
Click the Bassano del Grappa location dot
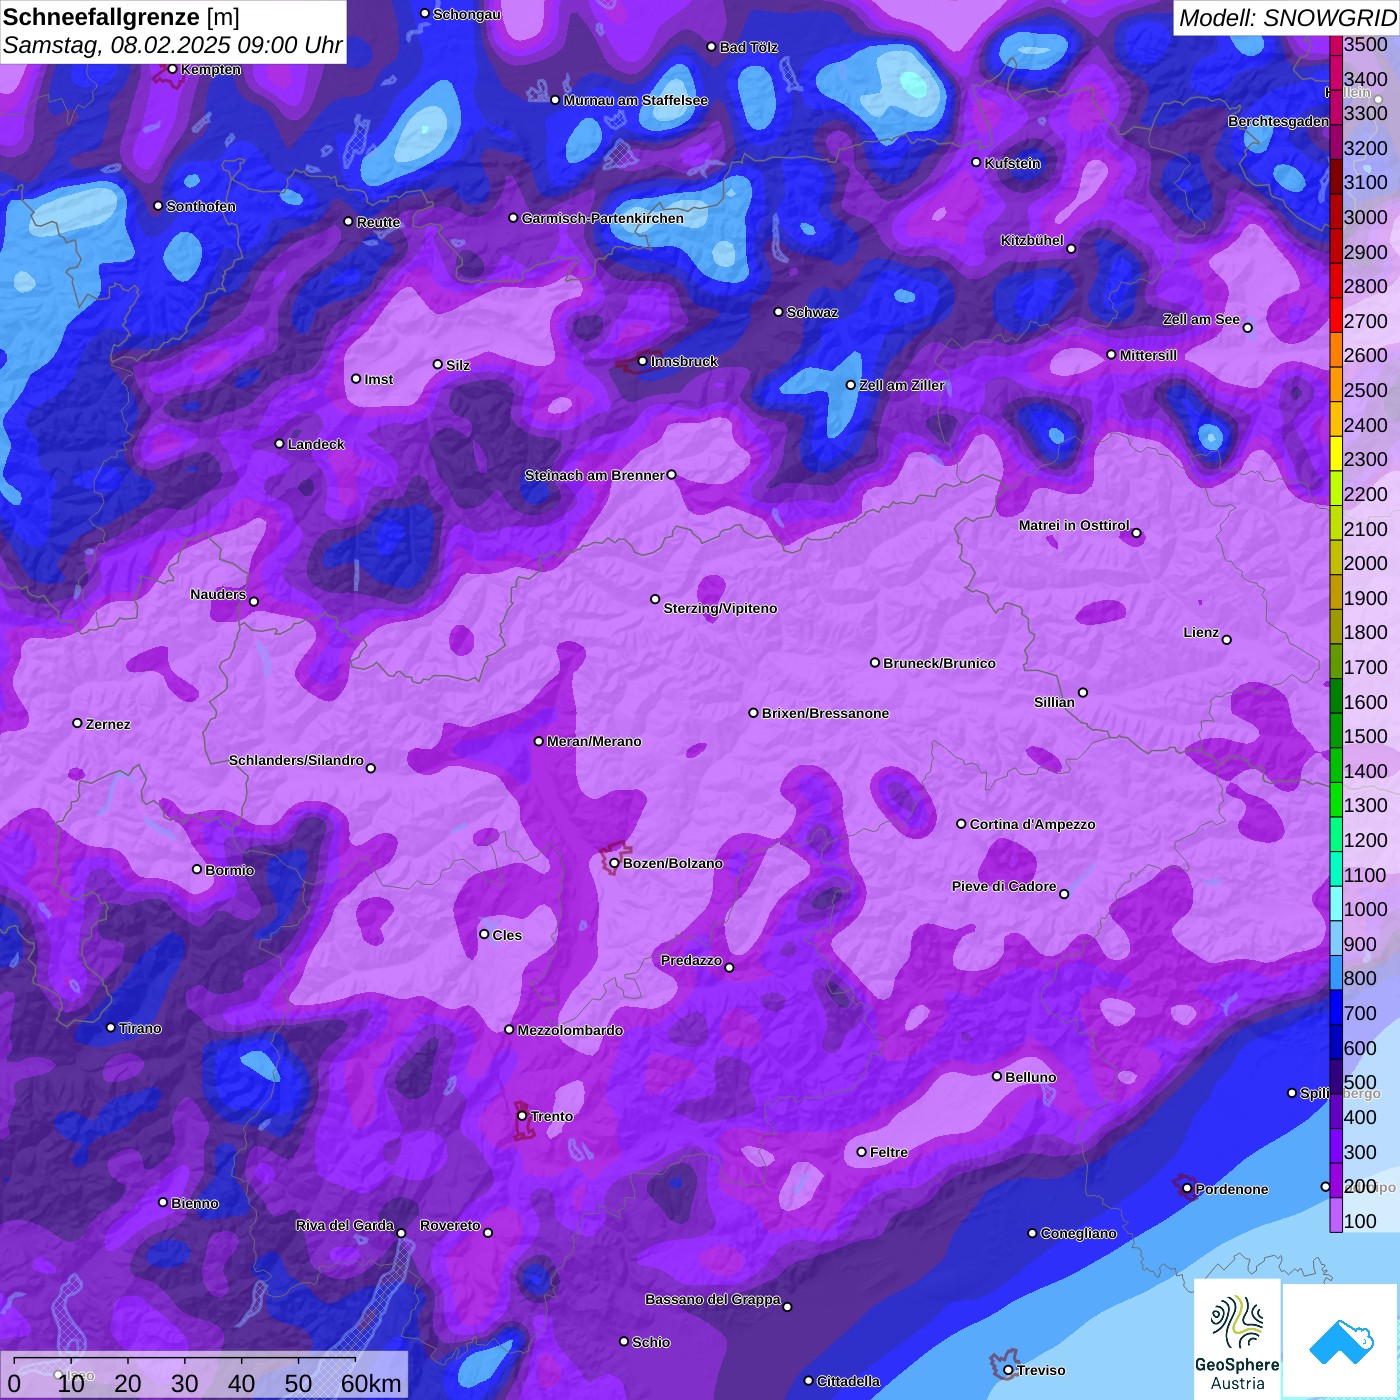click(787, 1307)
